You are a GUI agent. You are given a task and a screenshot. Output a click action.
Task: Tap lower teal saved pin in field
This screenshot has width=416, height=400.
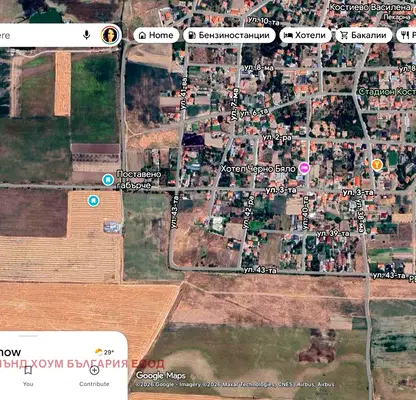[93, 201]
